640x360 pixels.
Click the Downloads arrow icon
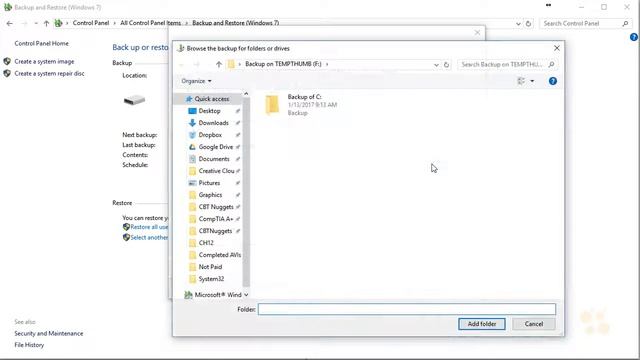point(192,123)
